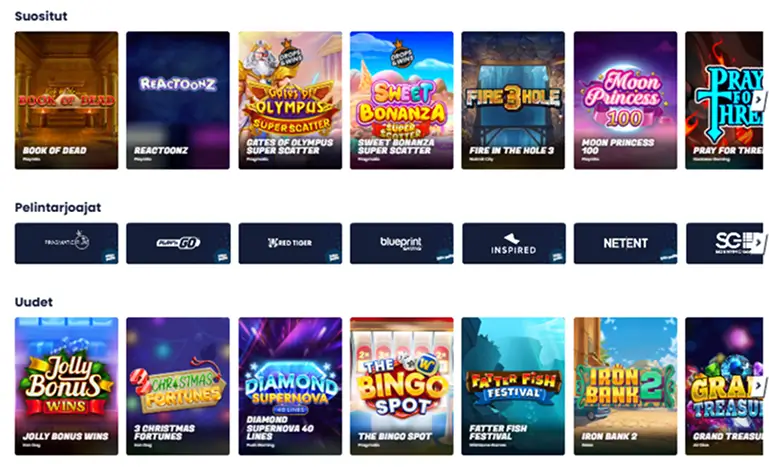Click the Pragmatic Play provider logo

[x=66, y=243]
